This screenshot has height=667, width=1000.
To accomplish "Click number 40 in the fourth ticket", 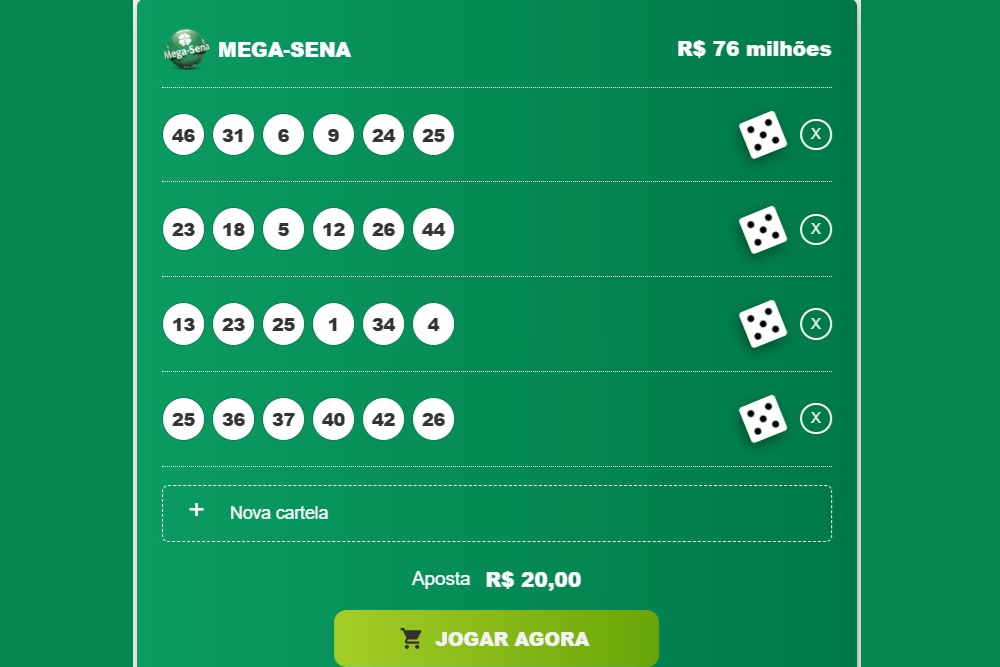I will [334, 419].
